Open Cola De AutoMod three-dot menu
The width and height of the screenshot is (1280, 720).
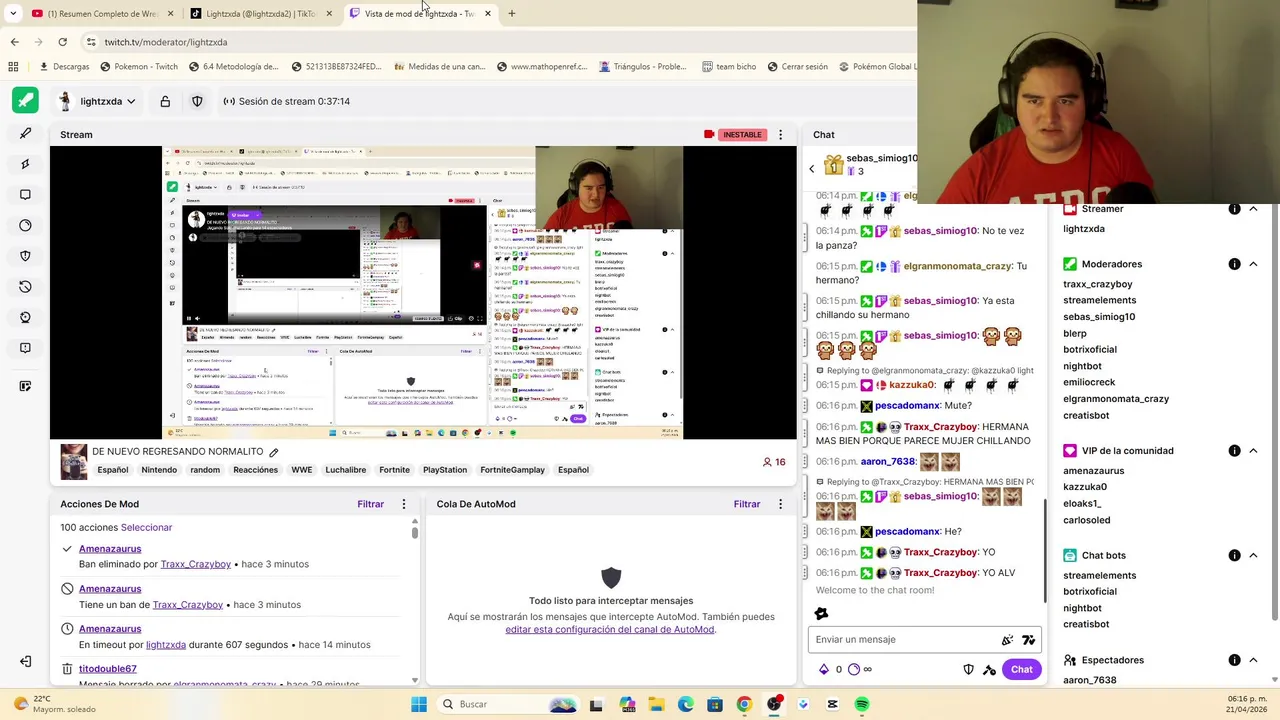[780, 504]
